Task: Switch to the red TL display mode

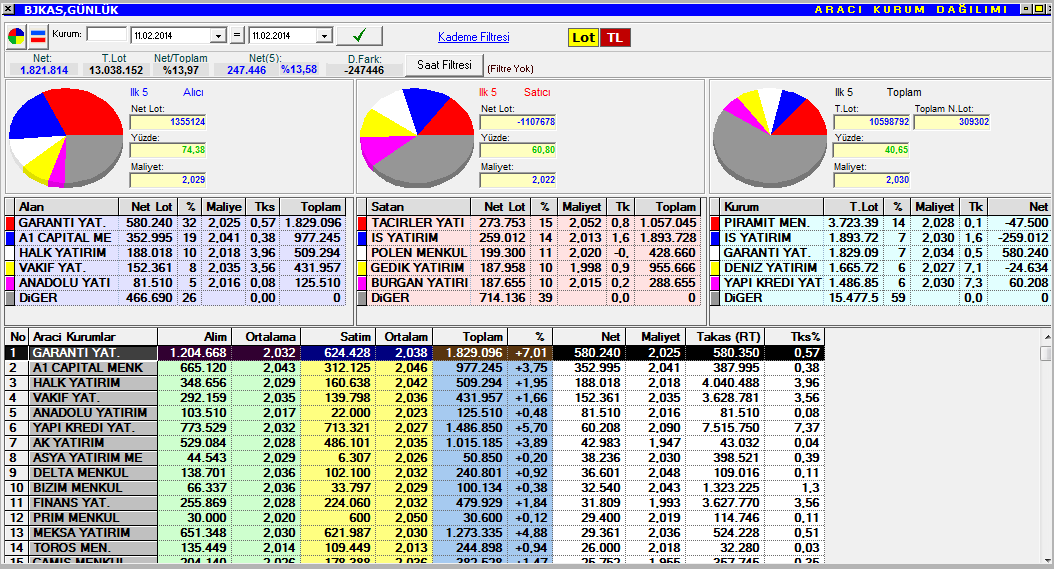Action: (615, 37)
